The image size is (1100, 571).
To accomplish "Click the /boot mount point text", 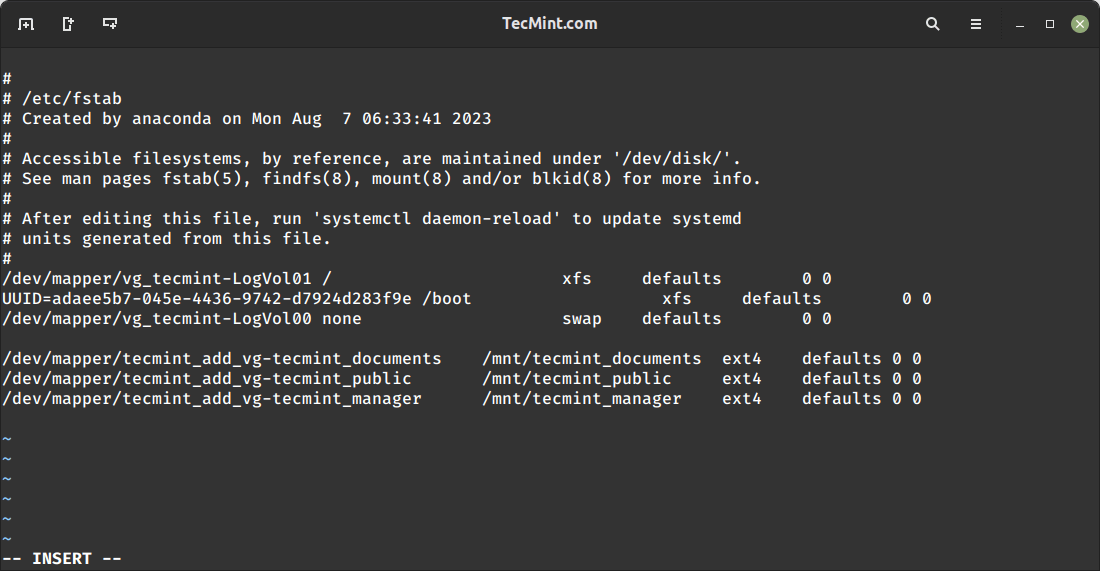I will pyautogui.click(x=446, y=299).
